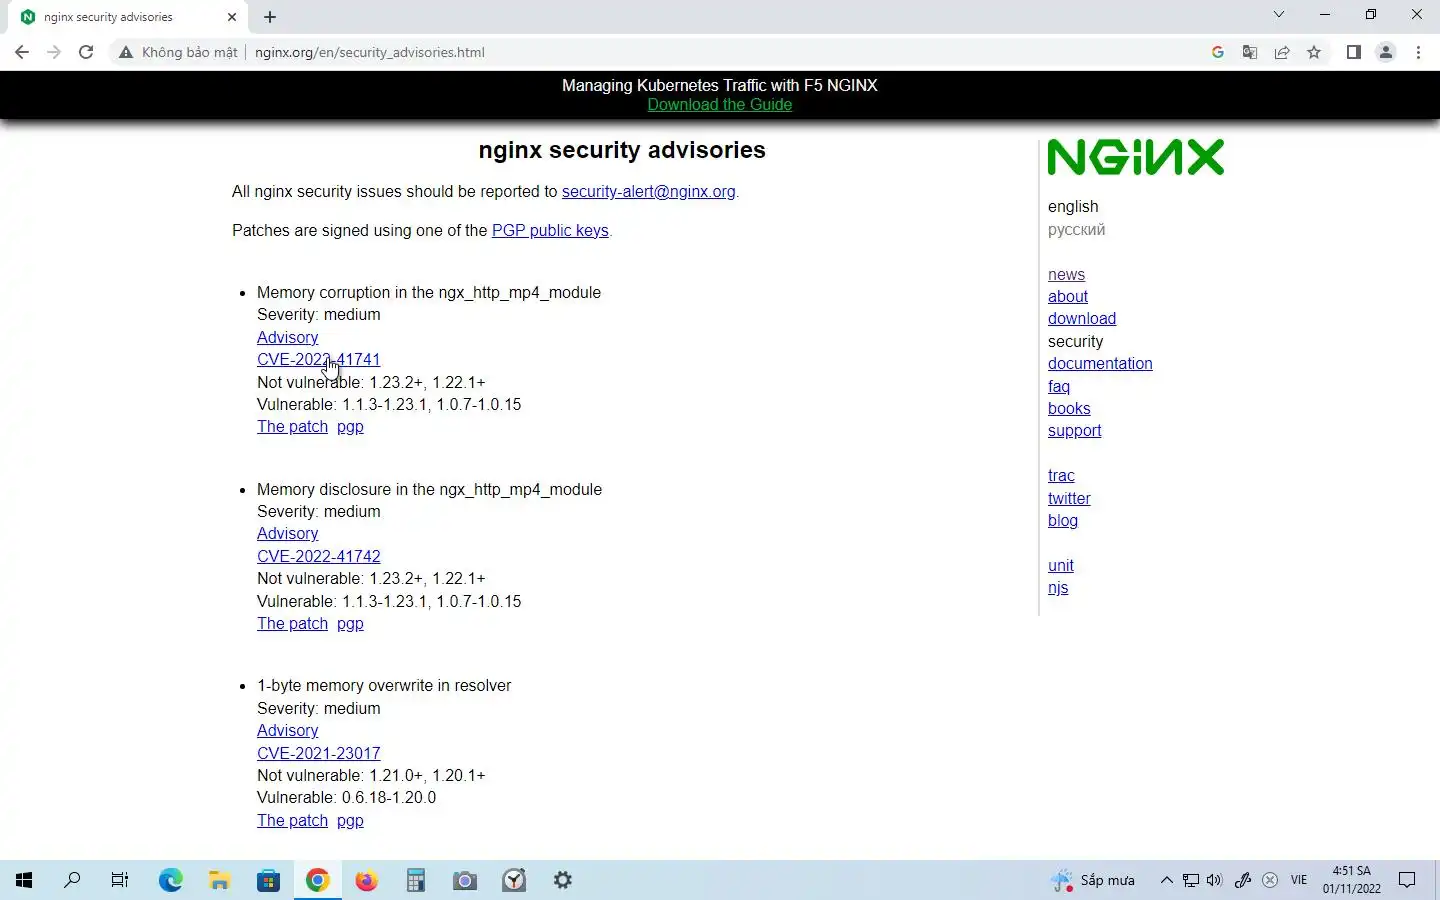
Task: Switch to the русский language version
Action: [1076, 229]
